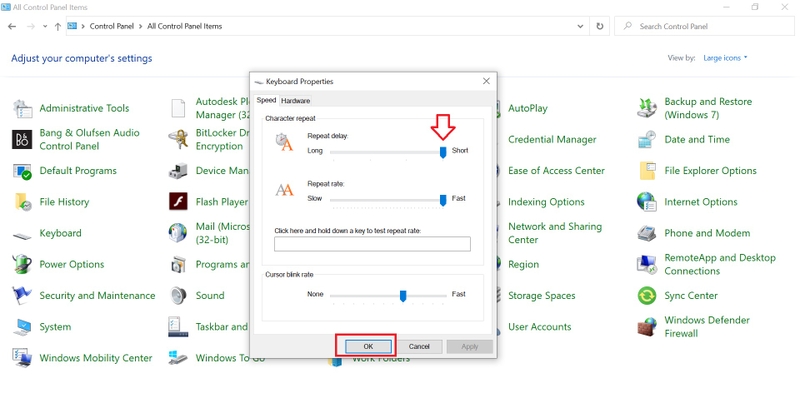
Task: Switch to the Hardware tab
Action: click(x=295, y=101)
